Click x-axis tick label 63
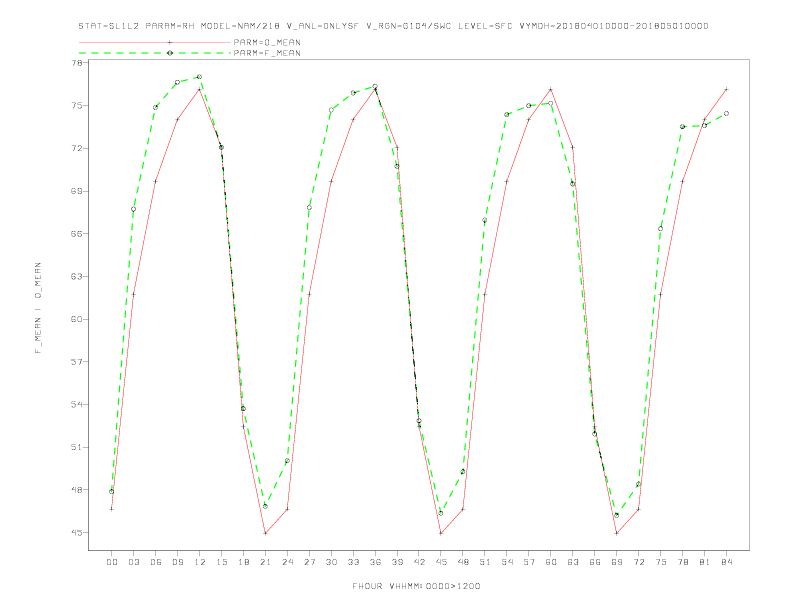792x612 pixels. coord(573,562)
